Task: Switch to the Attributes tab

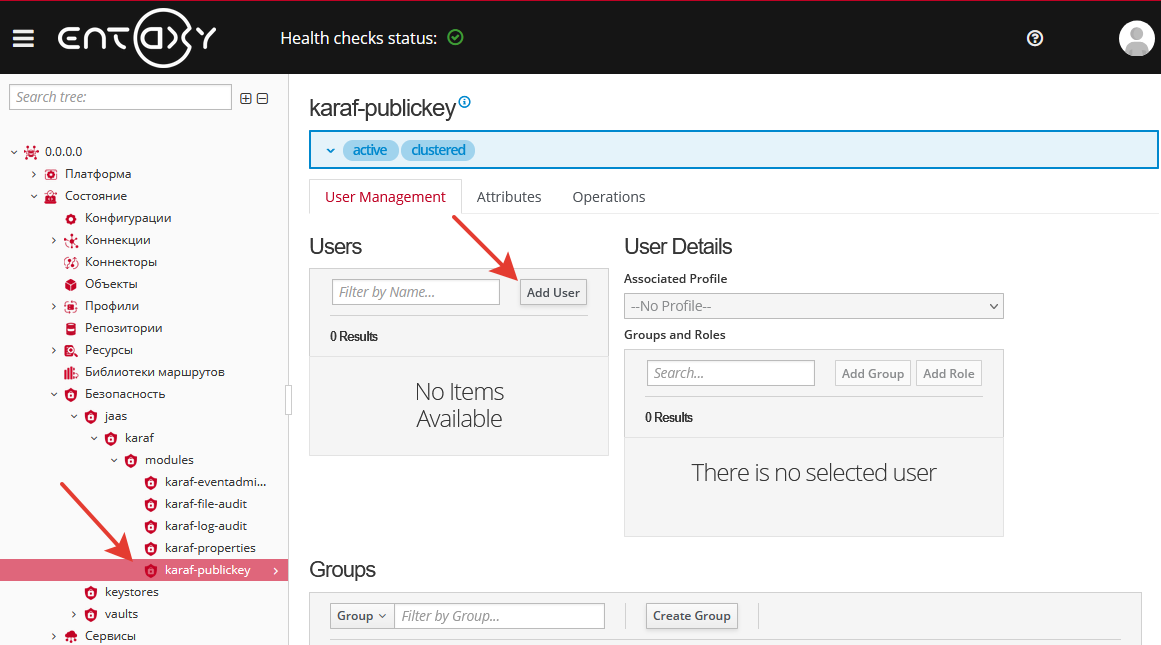Action: 509,196
